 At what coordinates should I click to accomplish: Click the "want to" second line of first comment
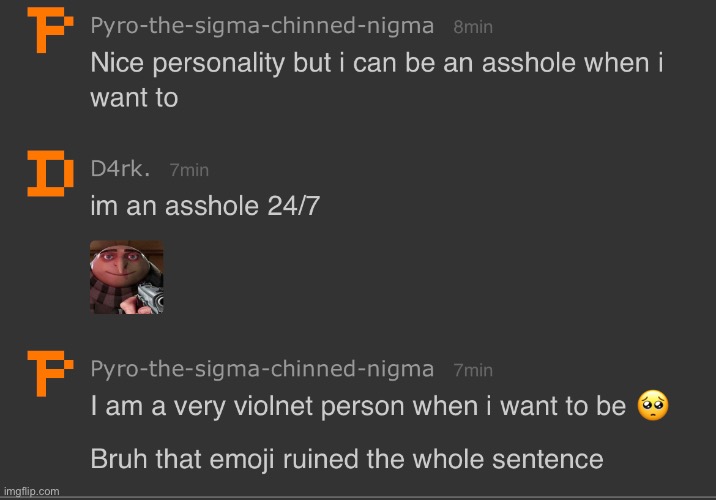coord(134,98)
